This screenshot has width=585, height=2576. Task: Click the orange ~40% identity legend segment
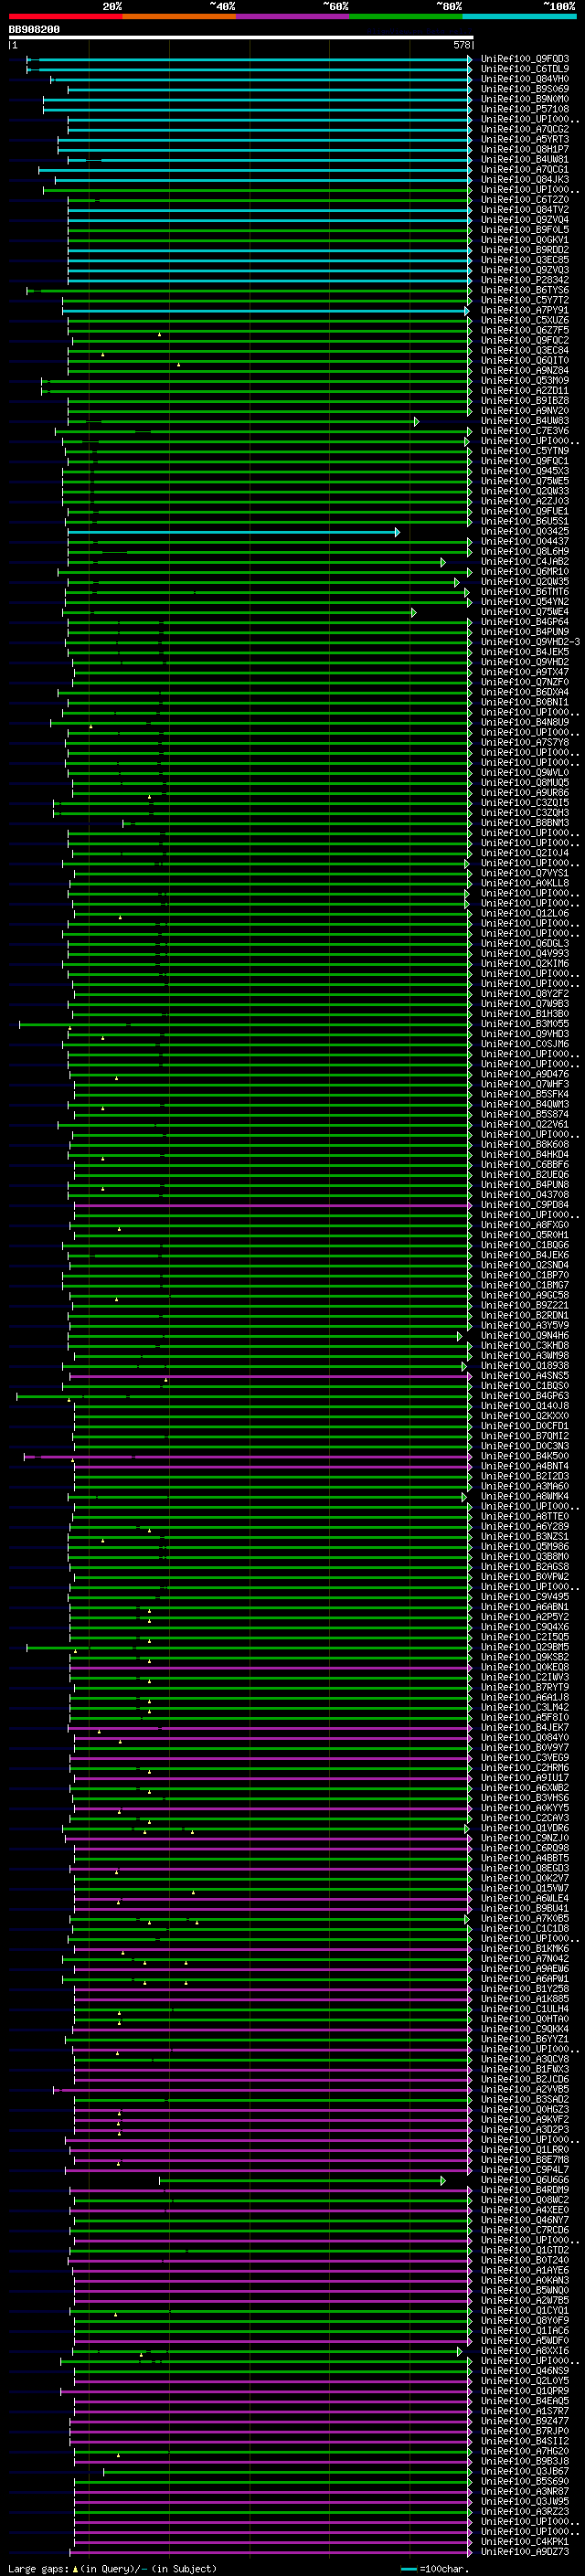179,17
